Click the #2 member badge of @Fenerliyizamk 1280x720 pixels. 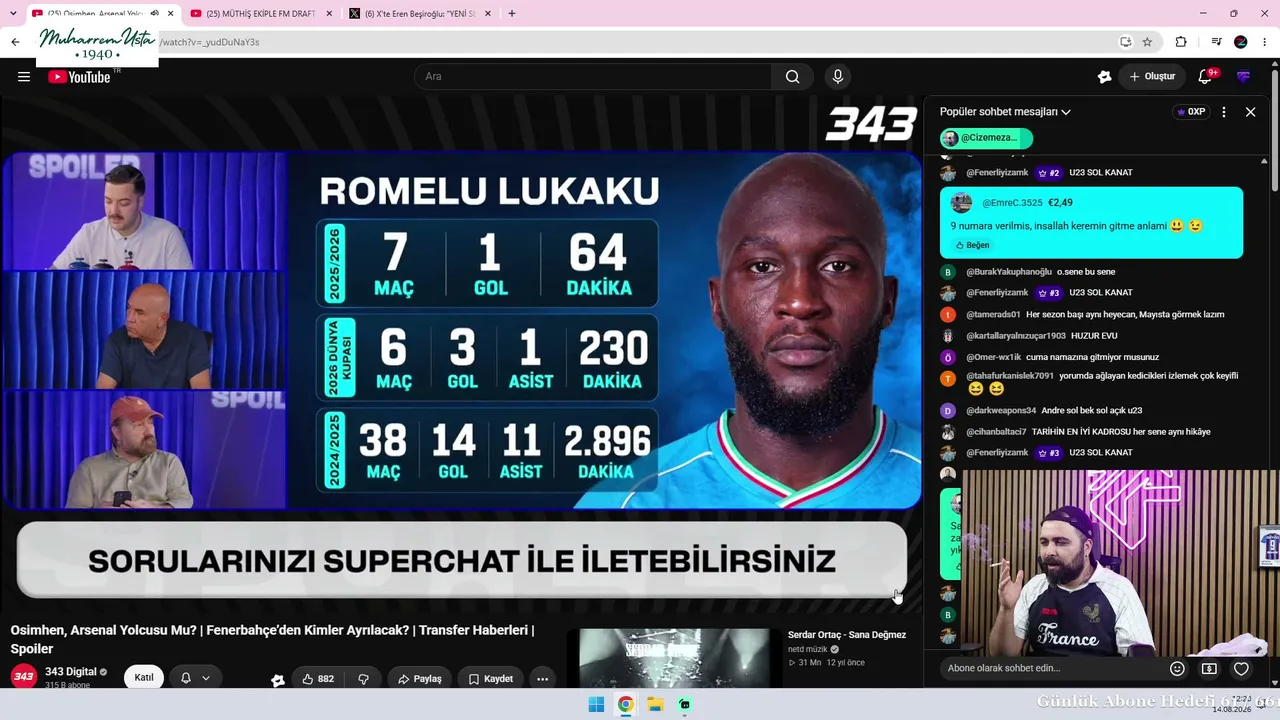[x=1048, y=173]
